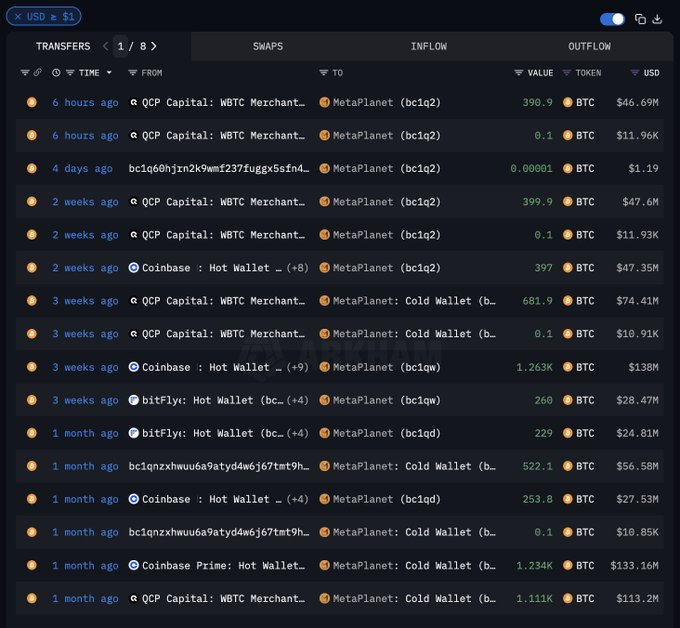Switch to the OUTFLOW tab

click(x=589, y=46)
